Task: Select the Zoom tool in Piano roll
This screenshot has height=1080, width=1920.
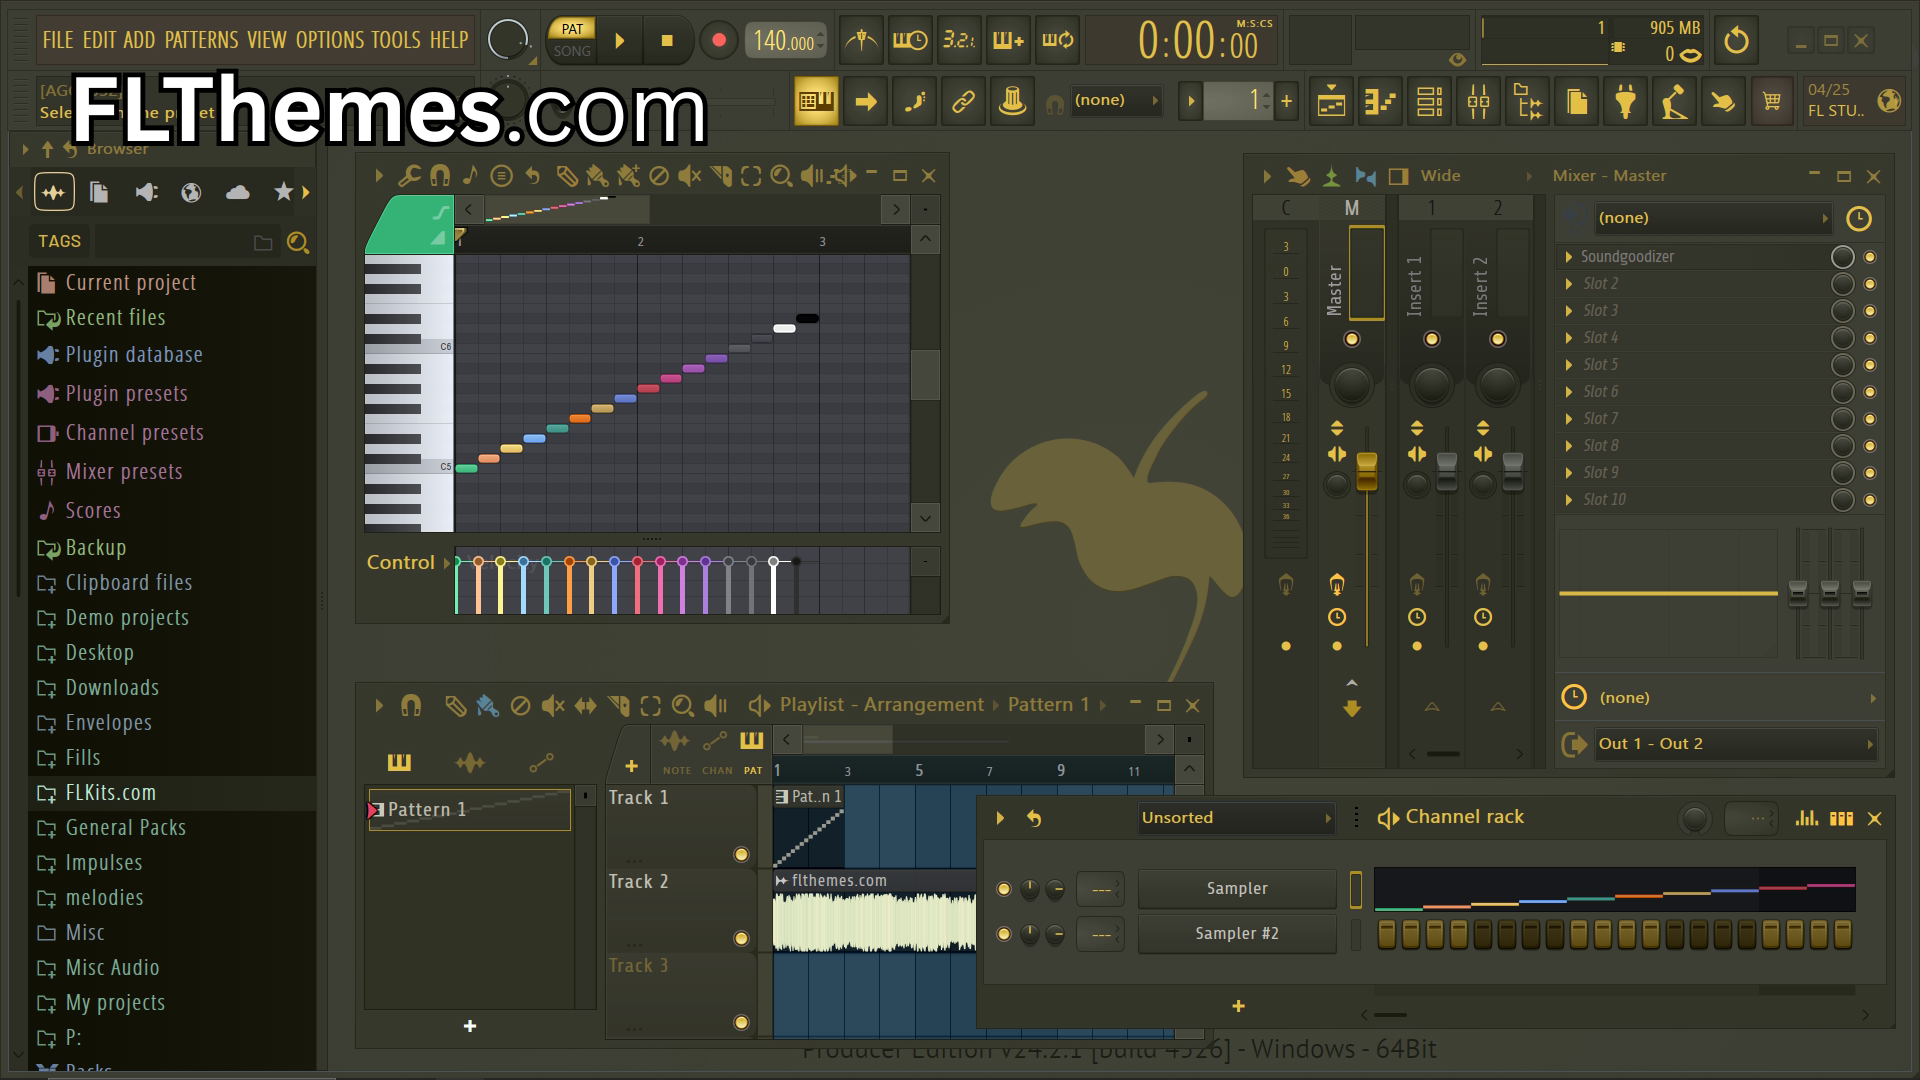Action: click(782, 176)
